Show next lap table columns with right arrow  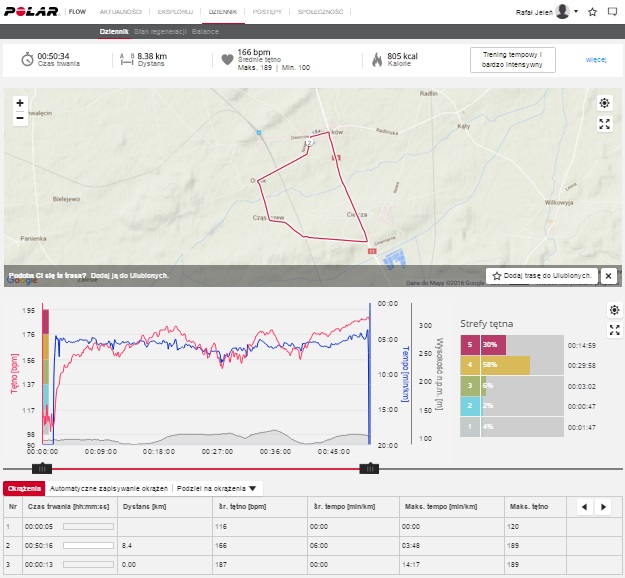coord(603,508)
